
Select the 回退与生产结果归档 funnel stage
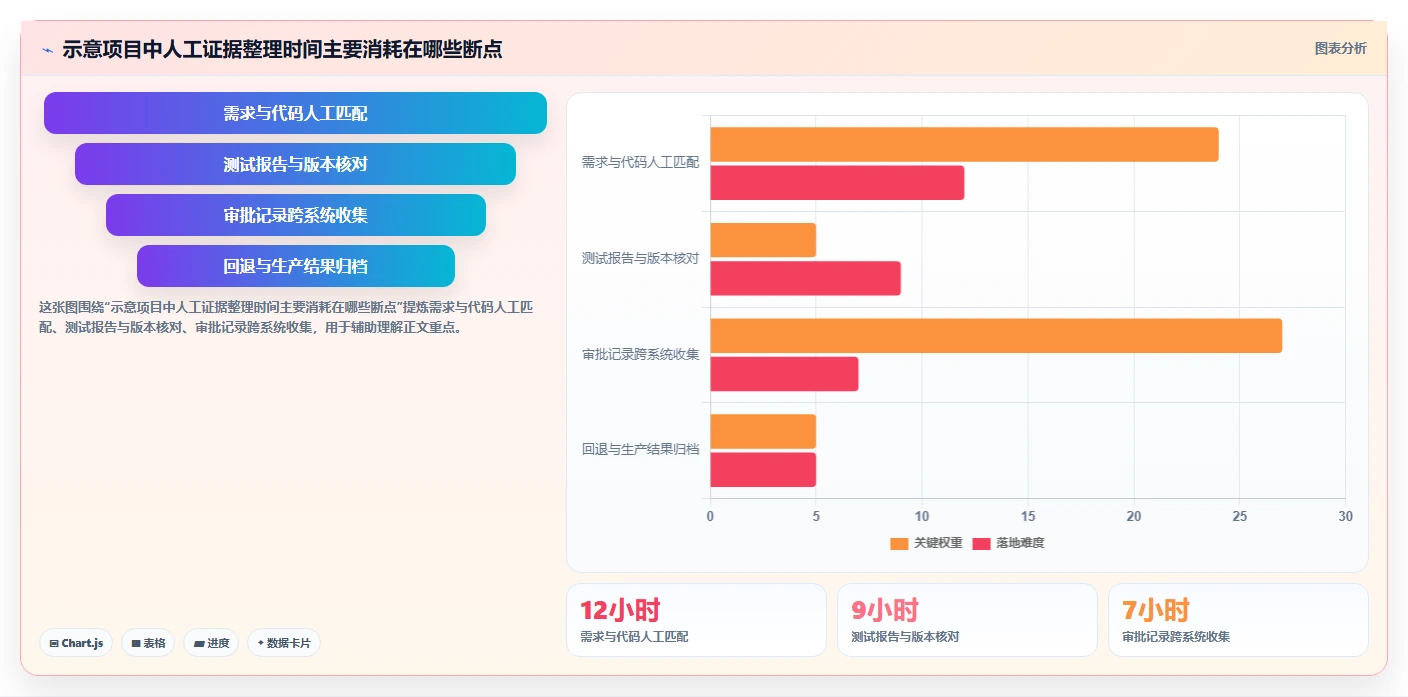(295, 266)
